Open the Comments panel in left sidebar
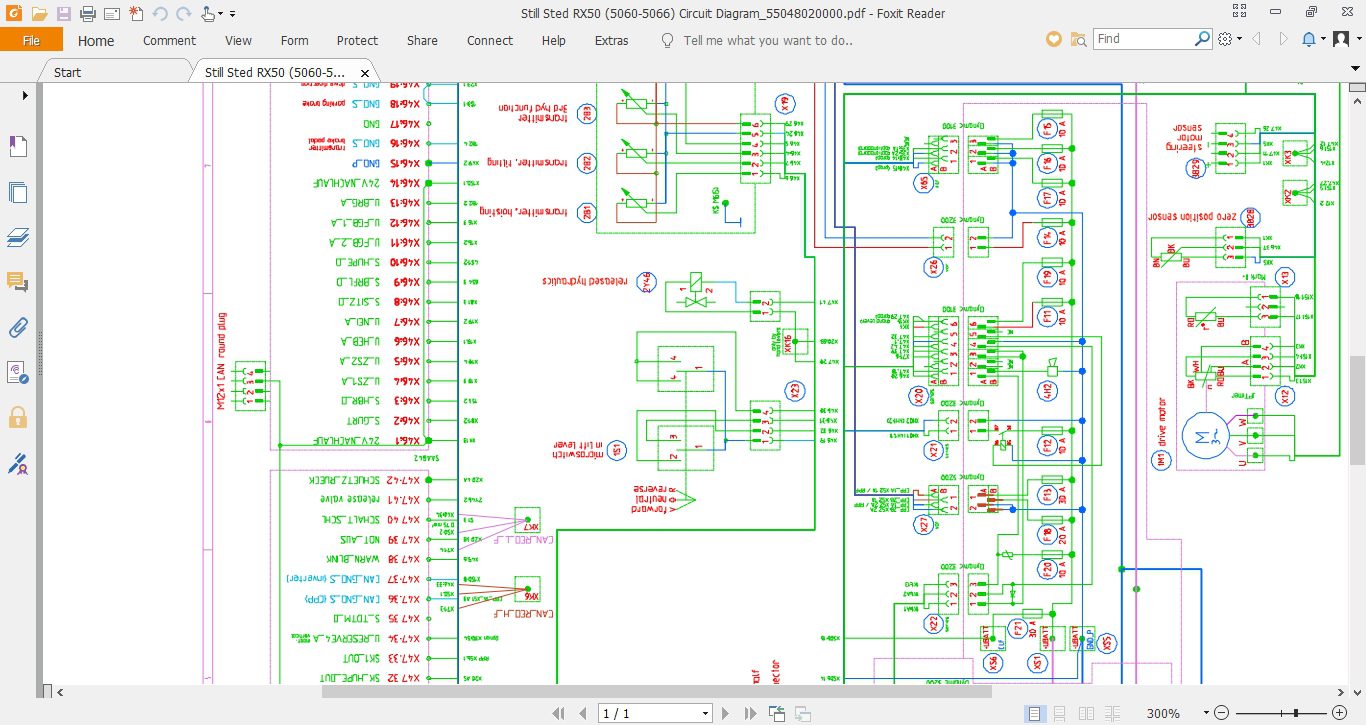 coord(18,282)
